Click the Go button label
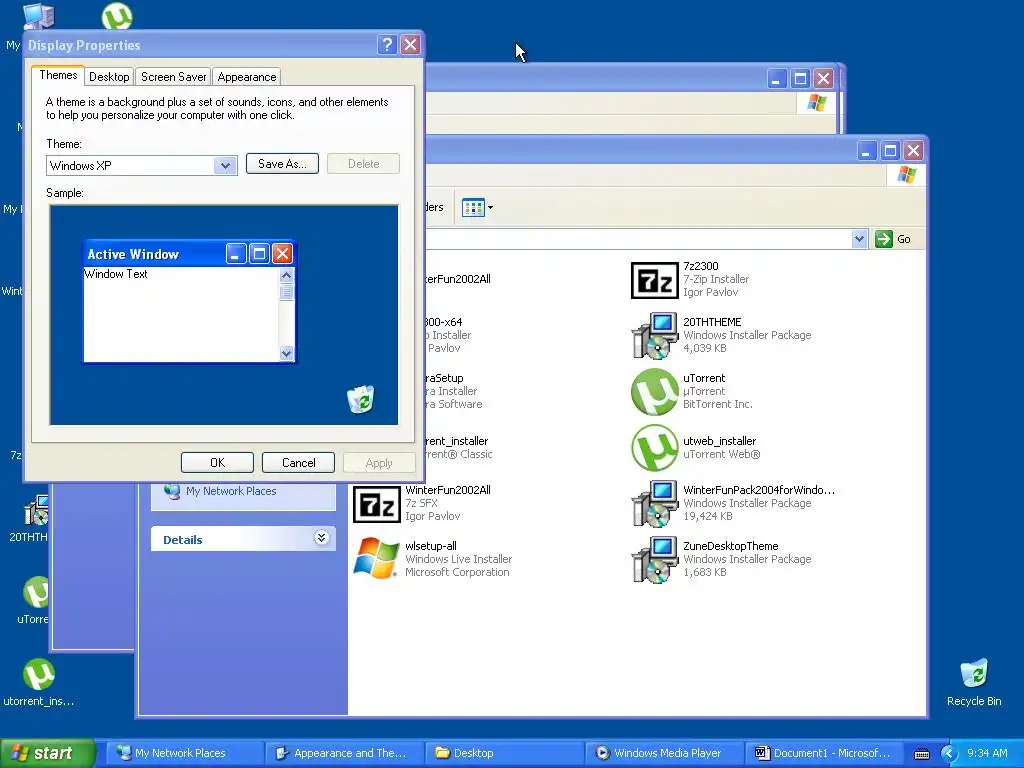Viewport: 1024px width, 768px height. (x=904, y=239)
